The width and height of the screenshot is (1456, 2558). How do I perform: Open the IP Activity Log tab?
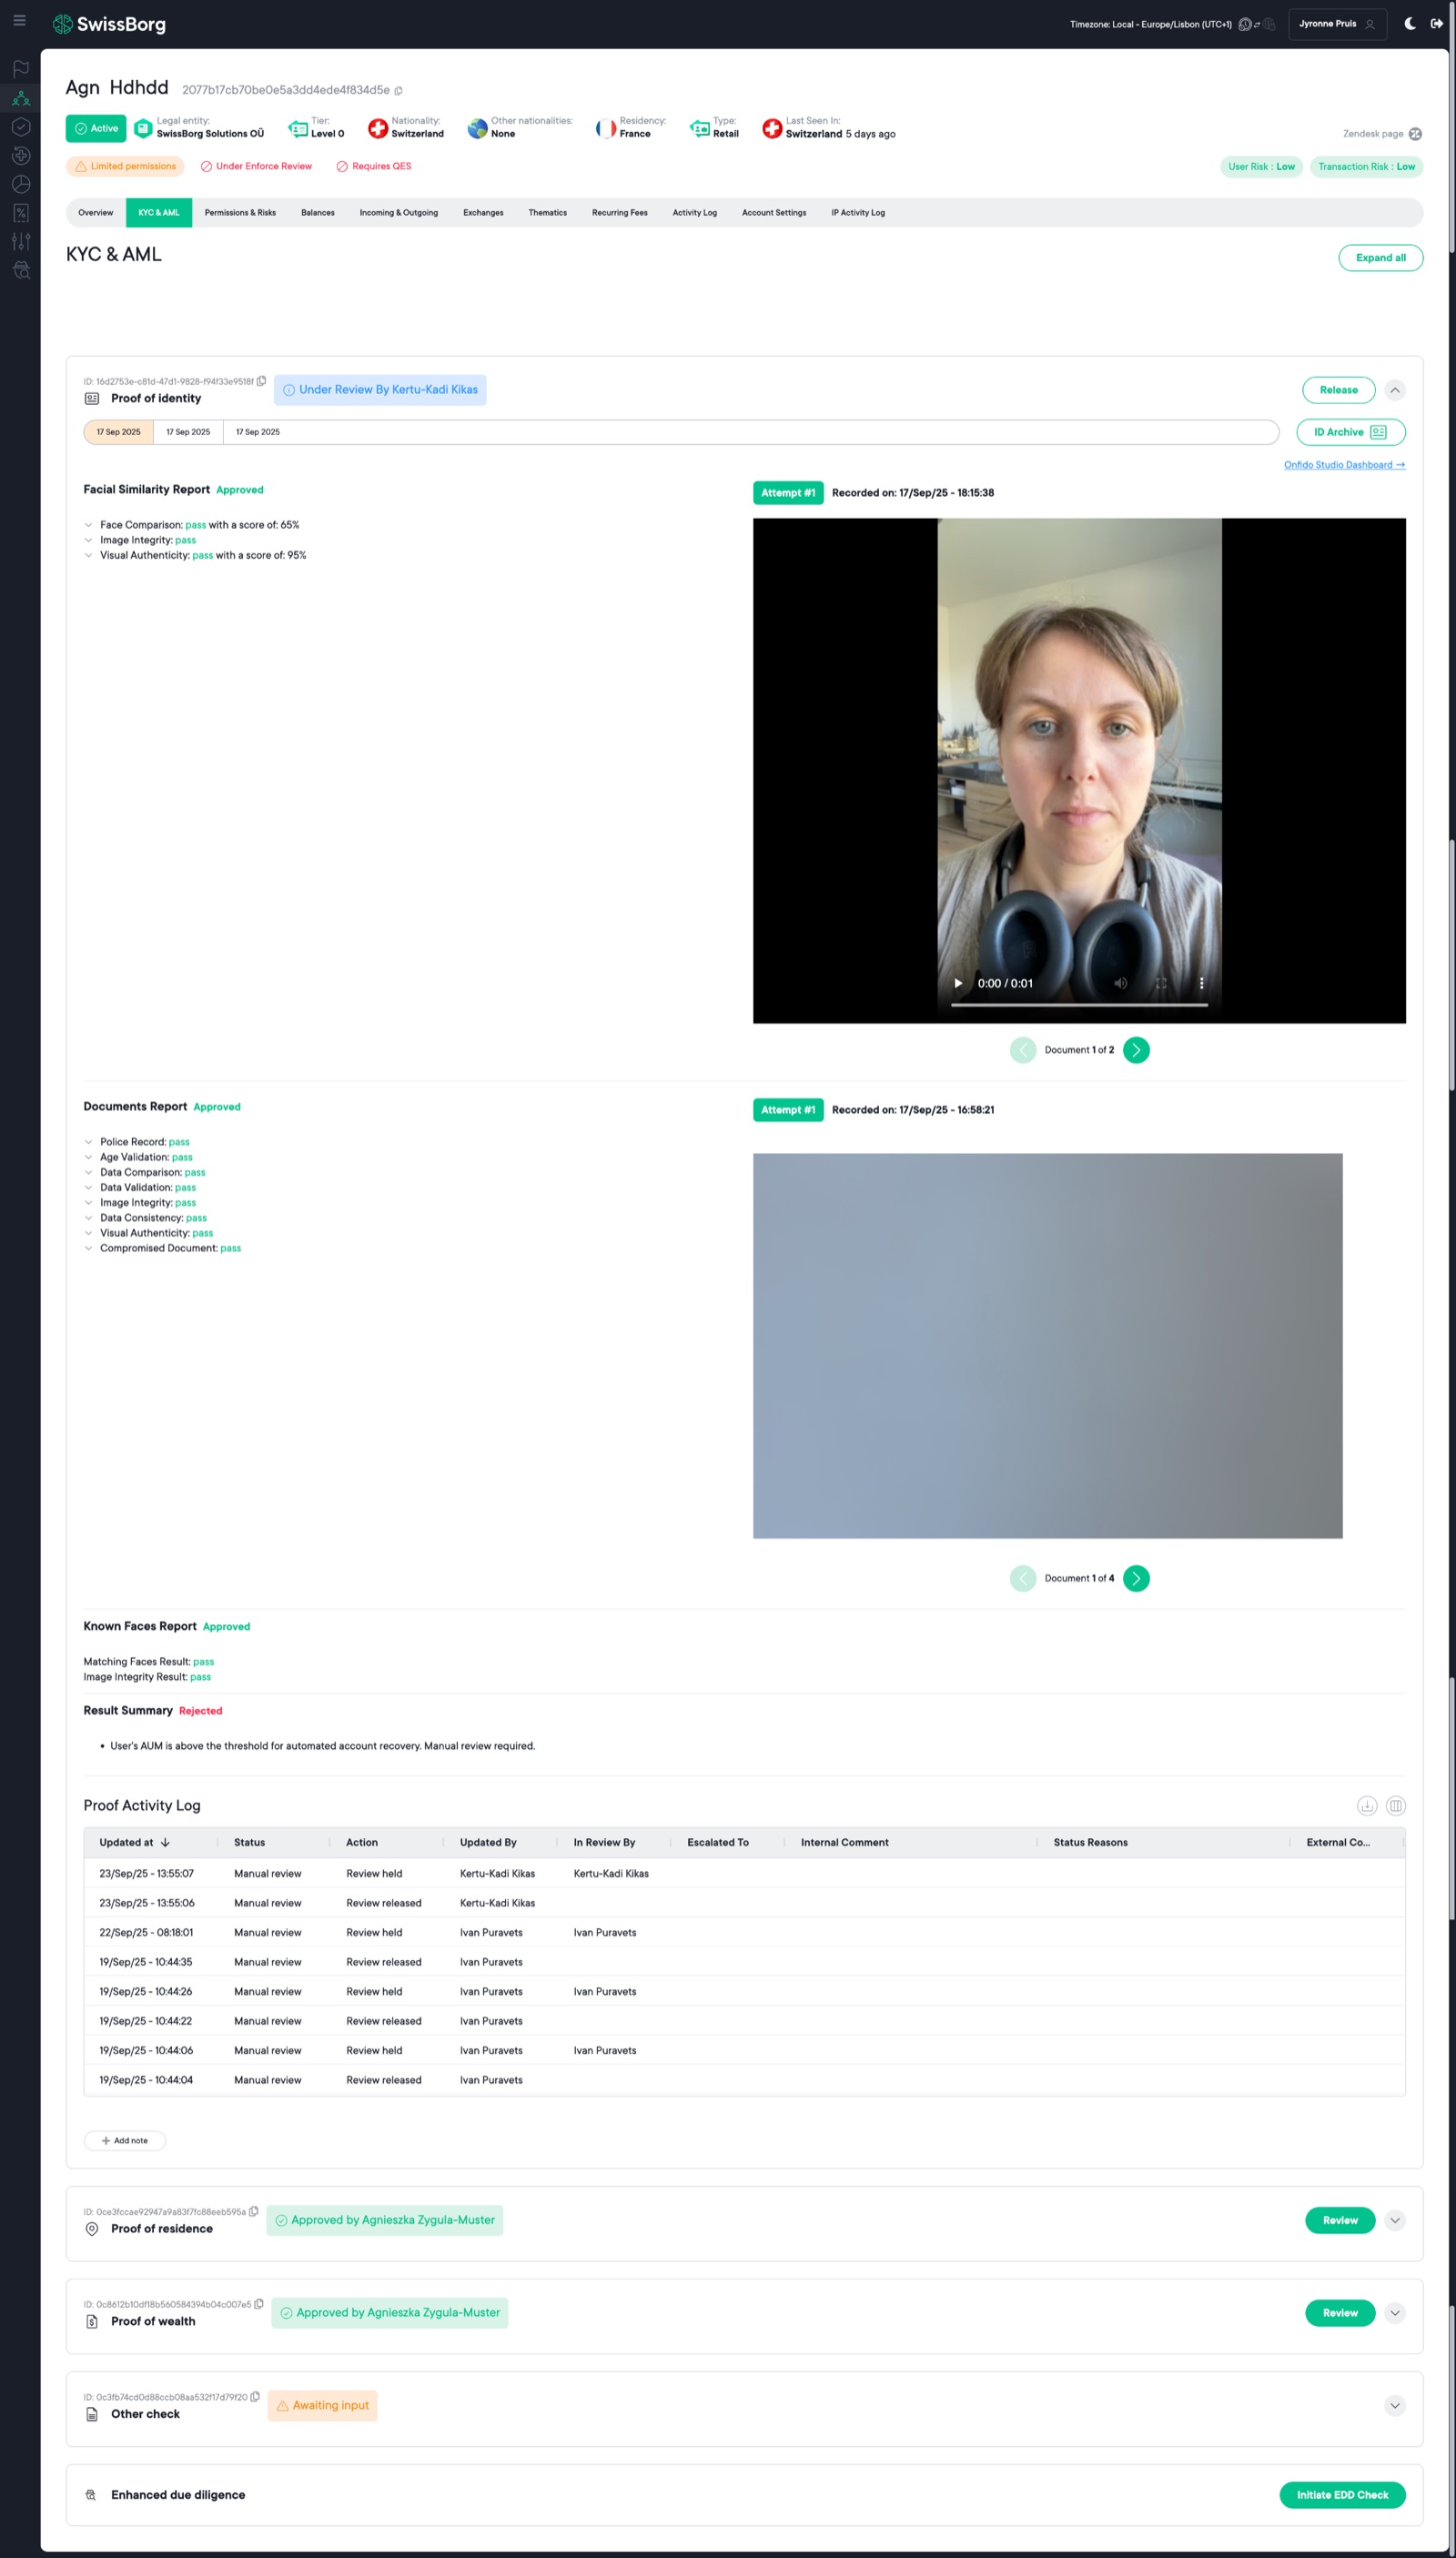pyautogui.click(x=858, y=213)
